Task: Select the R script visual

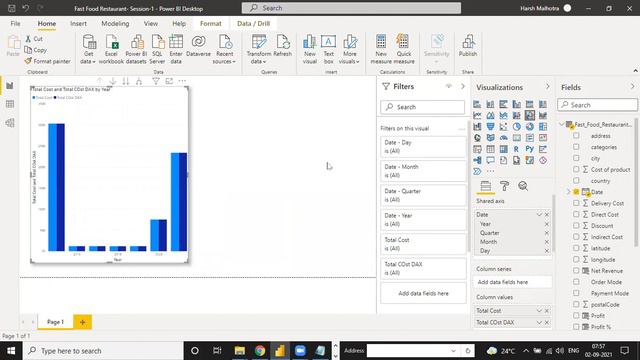Action: point(517,149)
